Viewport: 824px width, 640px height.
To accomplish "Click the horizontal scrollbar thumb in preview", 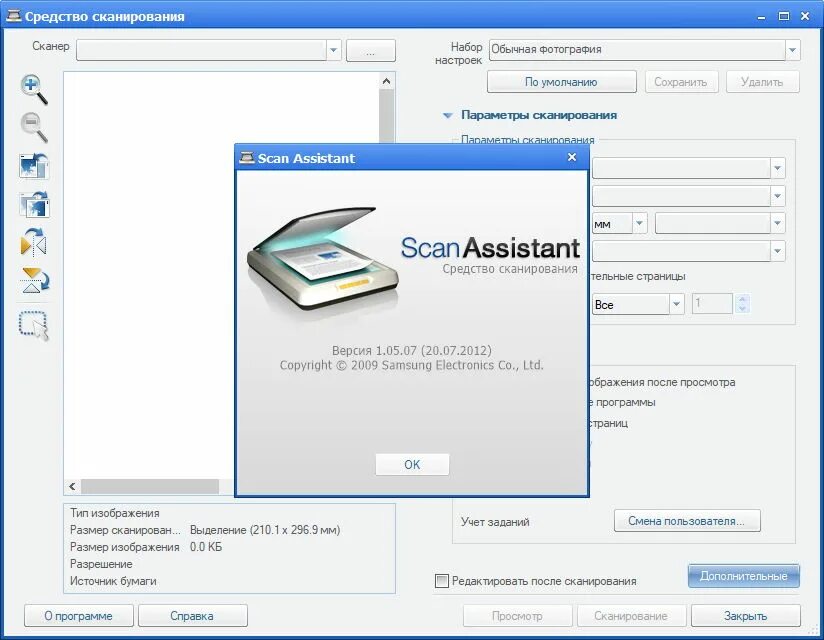I will point(150,487).
